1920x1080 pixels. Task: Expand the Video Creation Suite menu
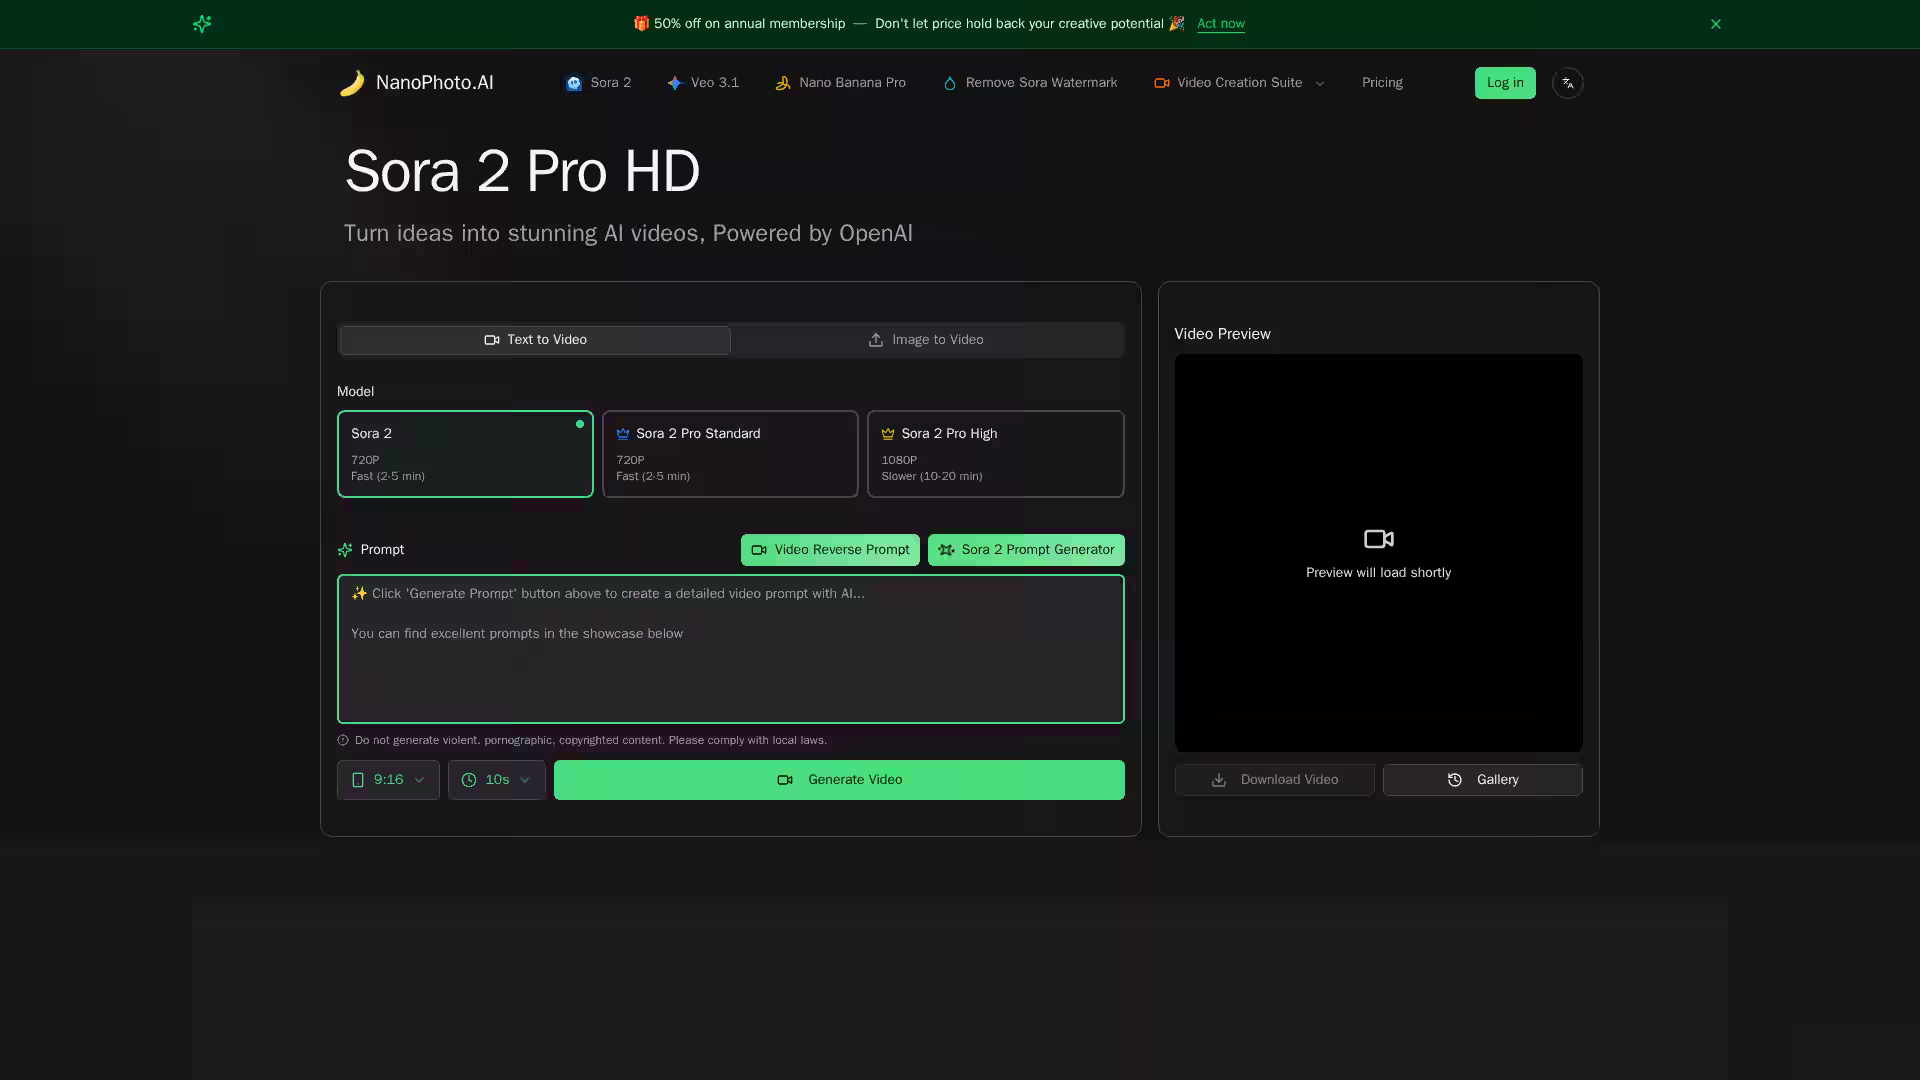coord(1239,83)
